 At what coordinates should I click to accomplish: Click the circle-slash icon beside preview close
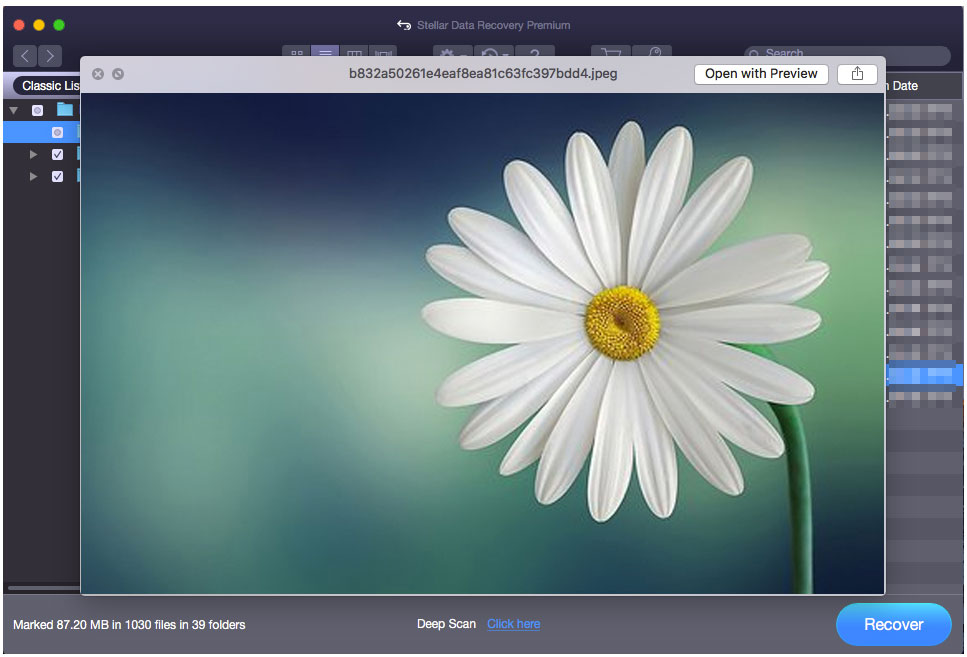point(118,74)
